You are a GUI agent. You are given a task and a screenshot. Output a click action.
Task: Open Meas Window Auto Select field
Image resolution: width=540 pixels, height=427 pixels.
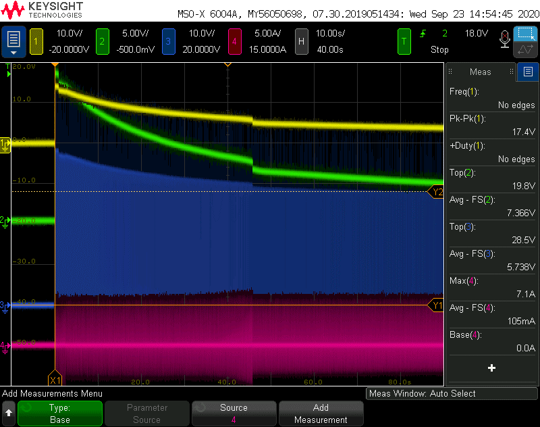point(451,394)
